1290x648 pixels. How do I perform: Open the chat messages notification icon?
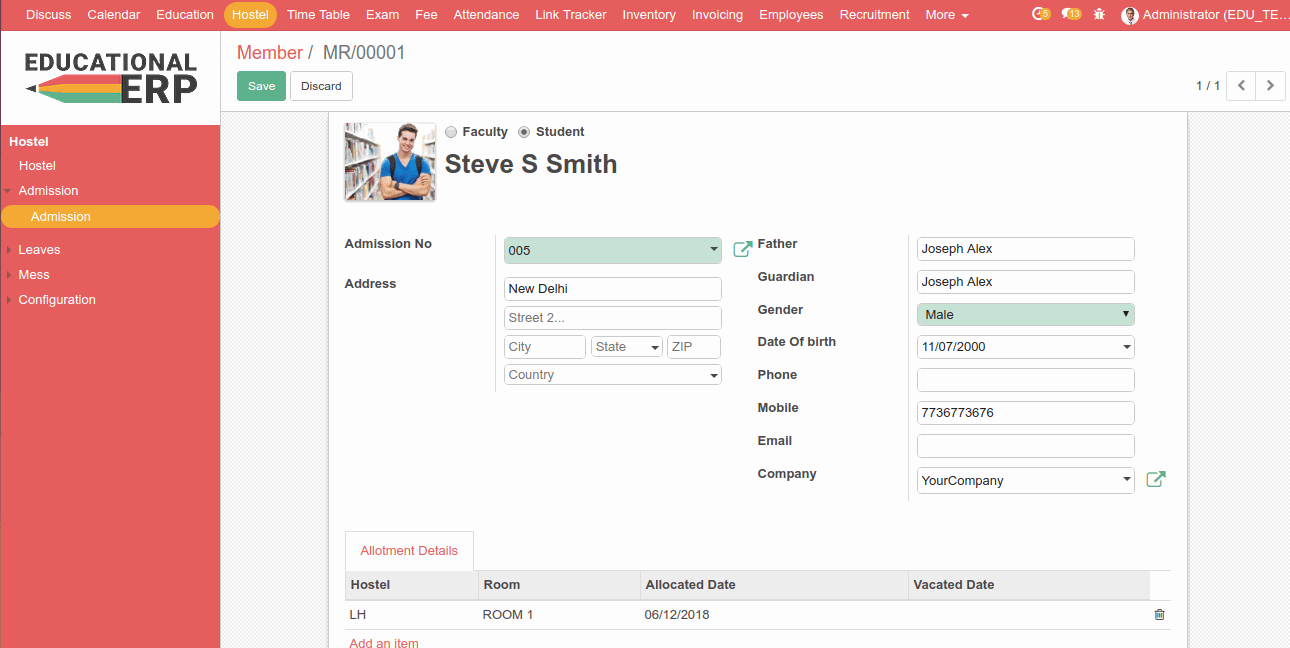[1071, 15]
